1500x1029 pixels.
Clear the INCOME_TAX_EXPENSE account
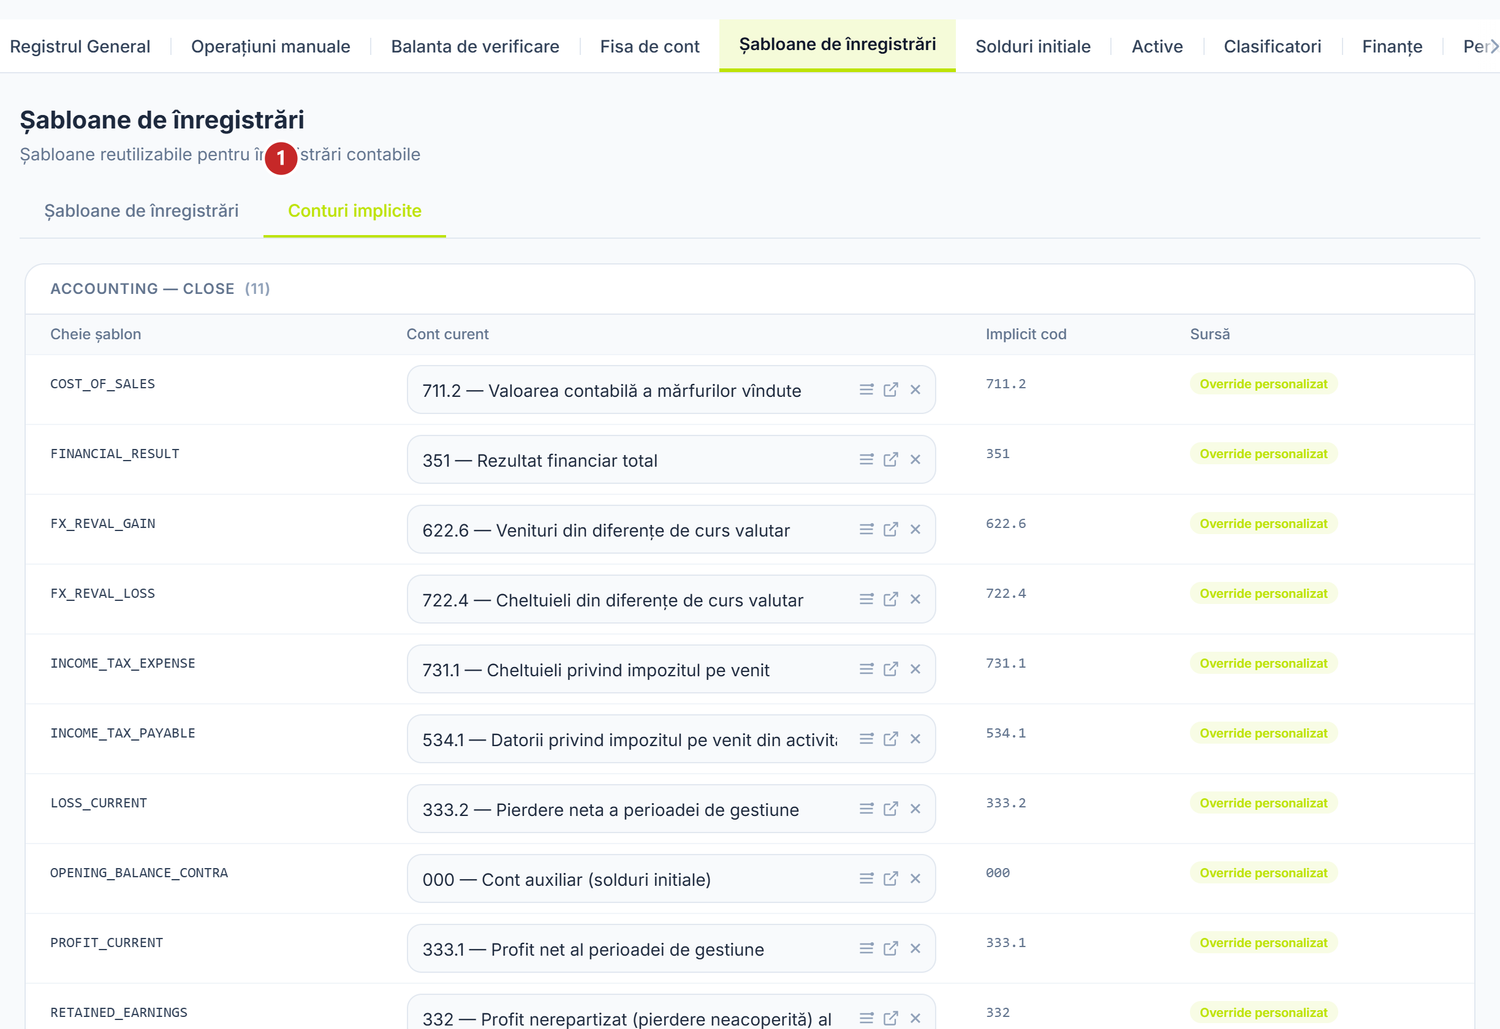[915, 669]
